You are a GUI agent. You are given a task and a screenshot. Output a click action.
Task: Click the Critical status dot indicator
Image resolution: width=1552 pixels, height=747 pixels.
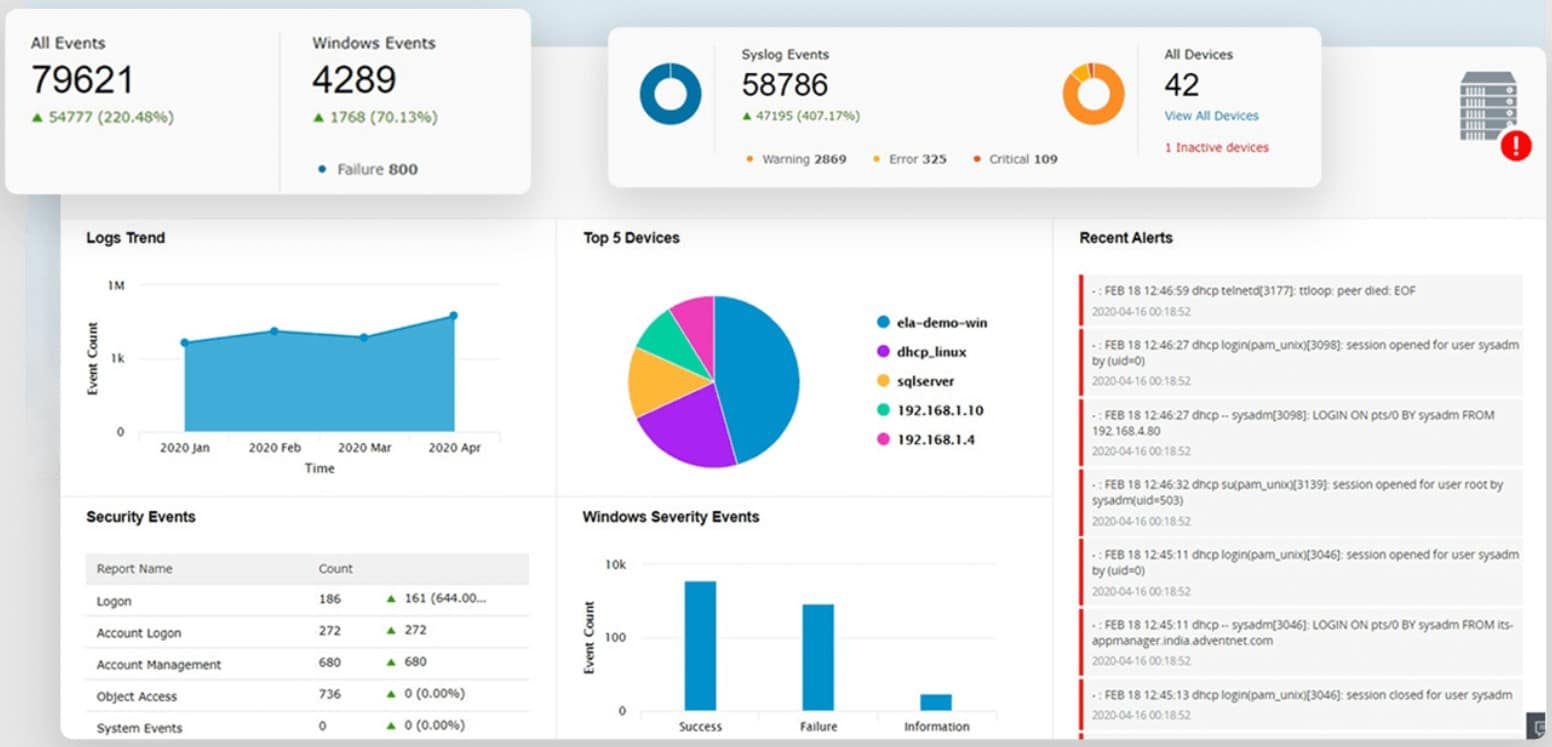(976, 158)
